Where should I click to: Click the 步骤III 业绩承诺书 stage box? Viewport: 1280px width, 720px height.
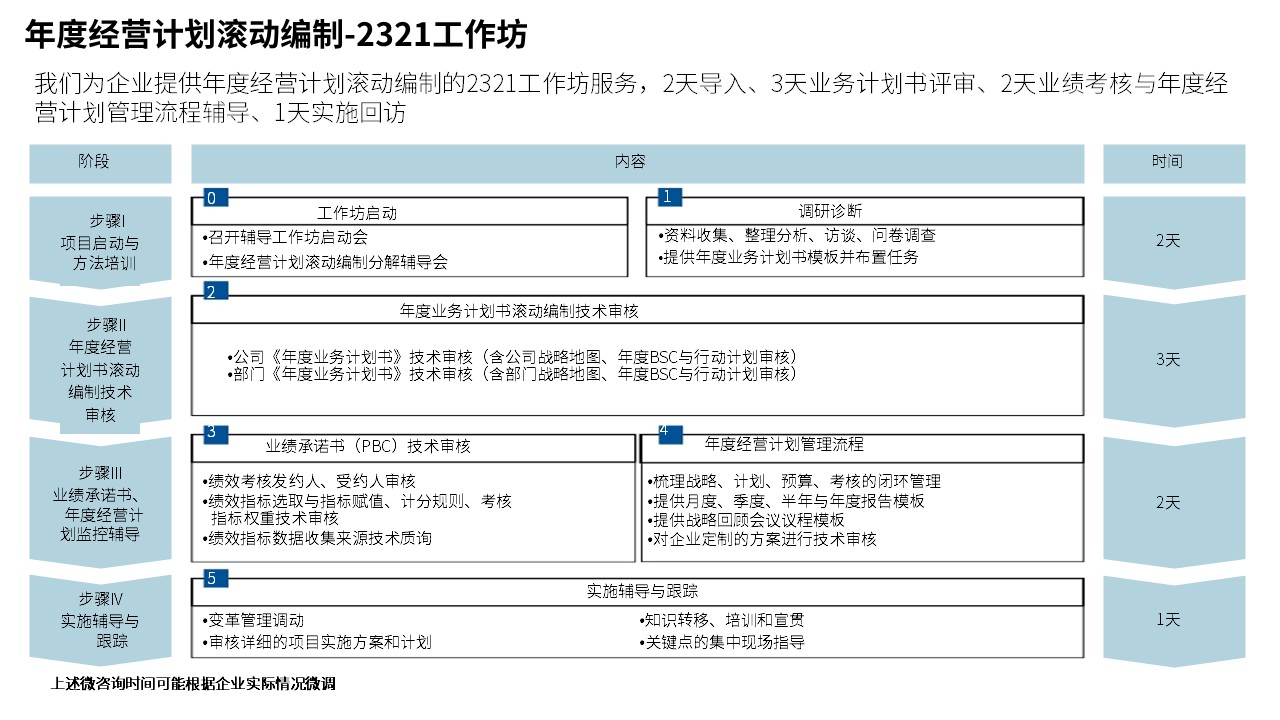tap(100, 503)
